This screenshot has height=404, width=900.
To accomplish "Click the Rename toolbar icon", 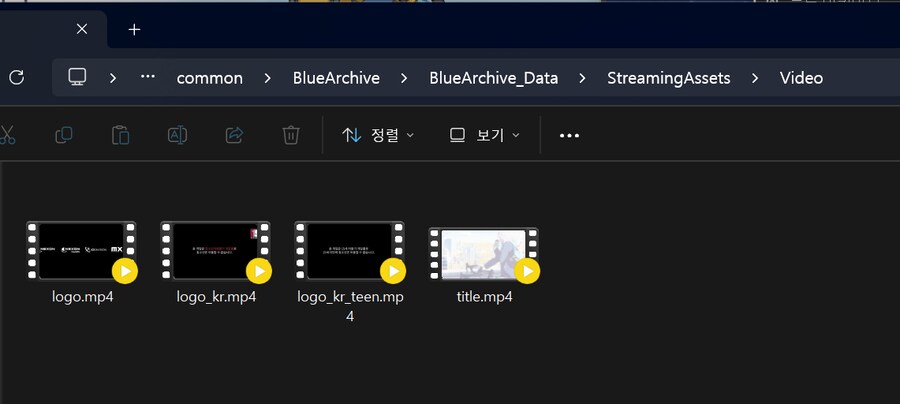I will pyautogui.click(x=177, y=135).
